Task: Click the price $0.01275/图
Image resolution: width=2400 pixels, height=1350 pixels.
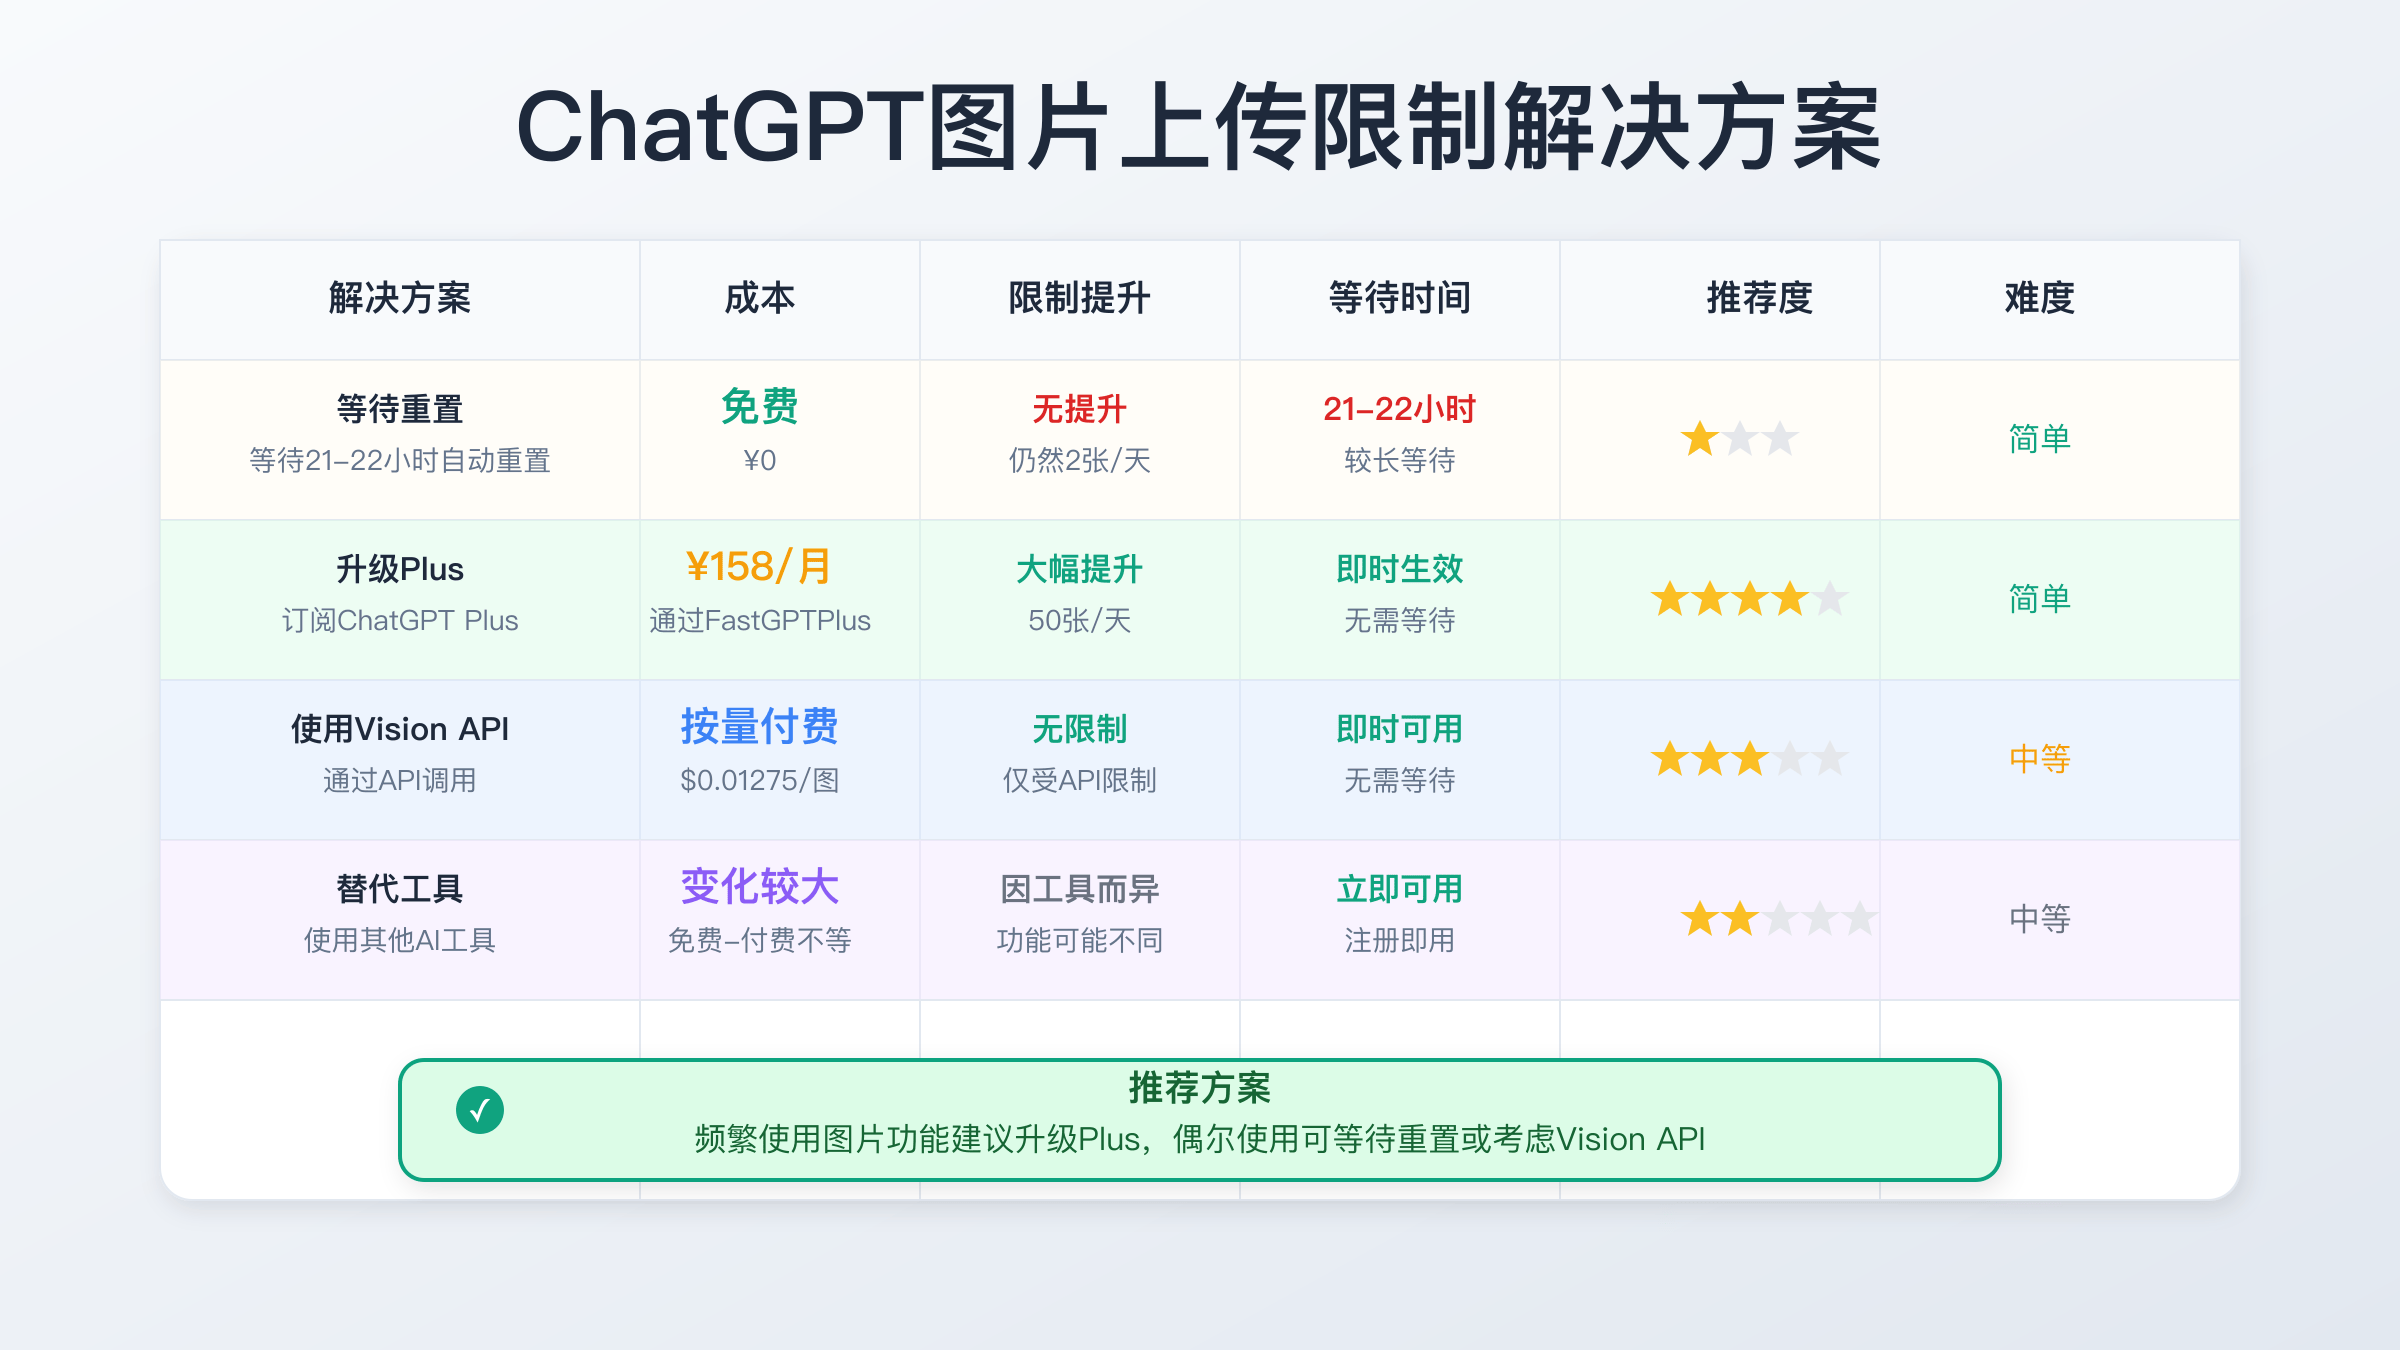Action: (x=760, y=780)
